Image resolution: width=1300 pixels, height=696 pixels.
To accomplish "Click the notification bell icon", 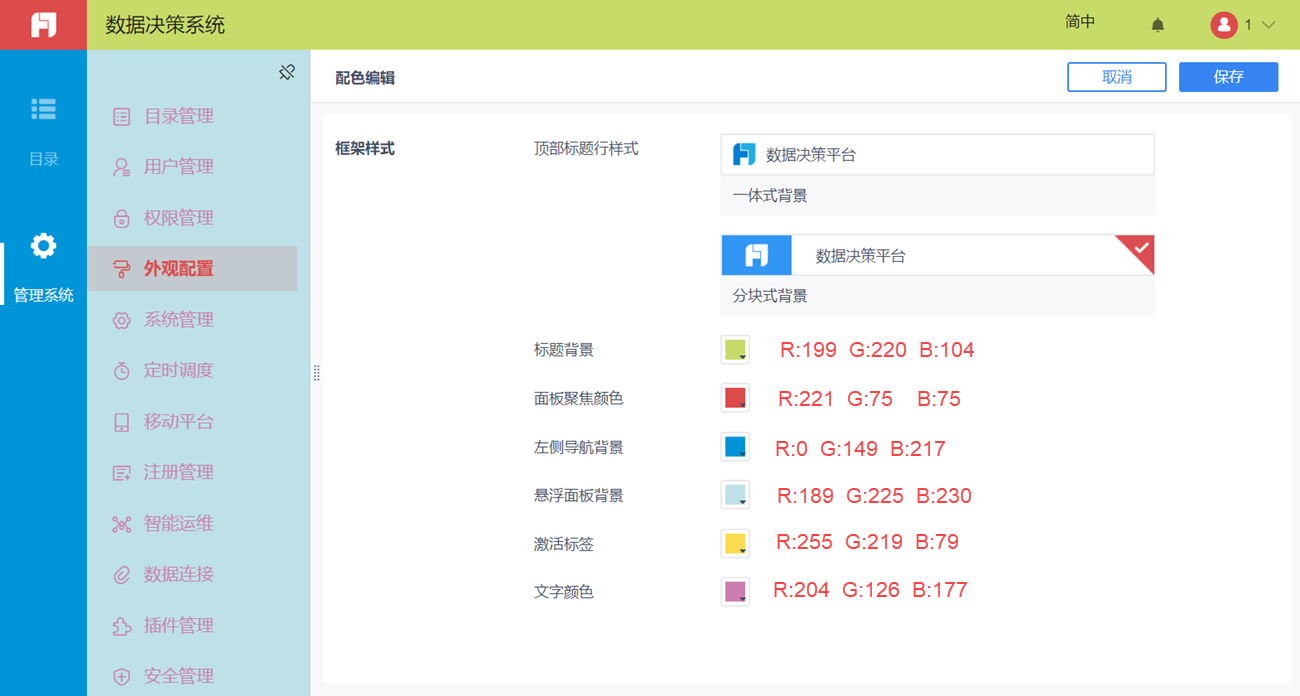I will (x=1158, y=25).
